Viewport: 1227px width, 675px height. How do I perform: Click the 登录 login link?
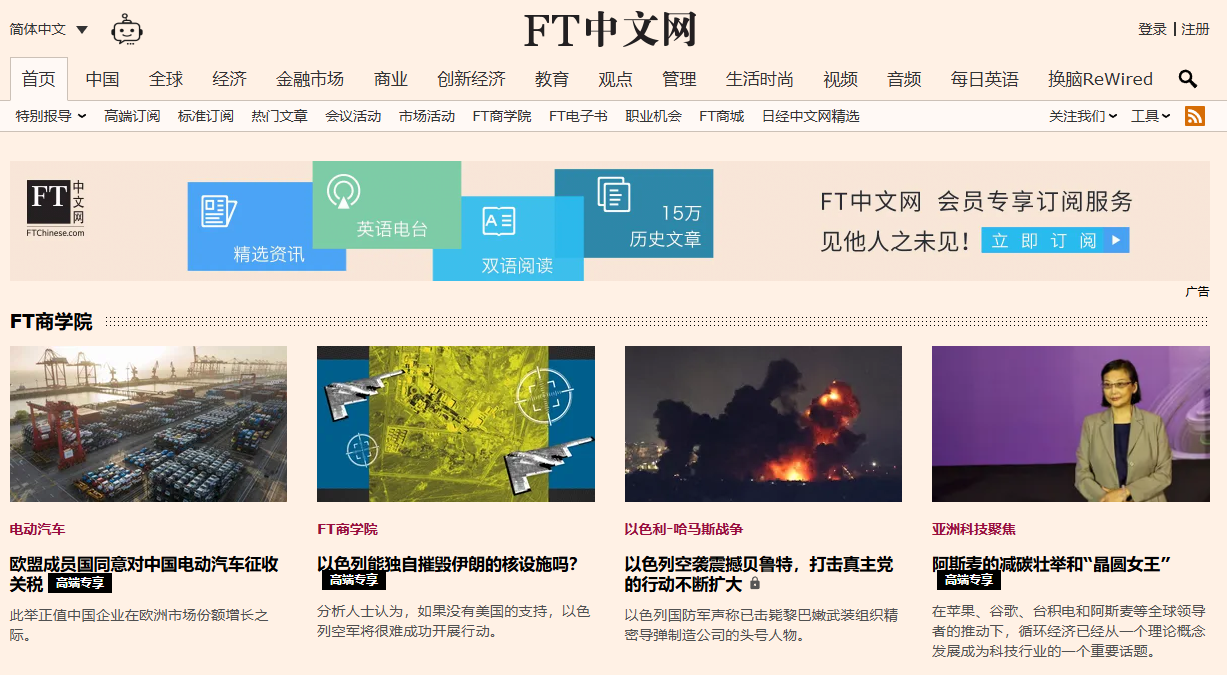(x=1152, y=29)
